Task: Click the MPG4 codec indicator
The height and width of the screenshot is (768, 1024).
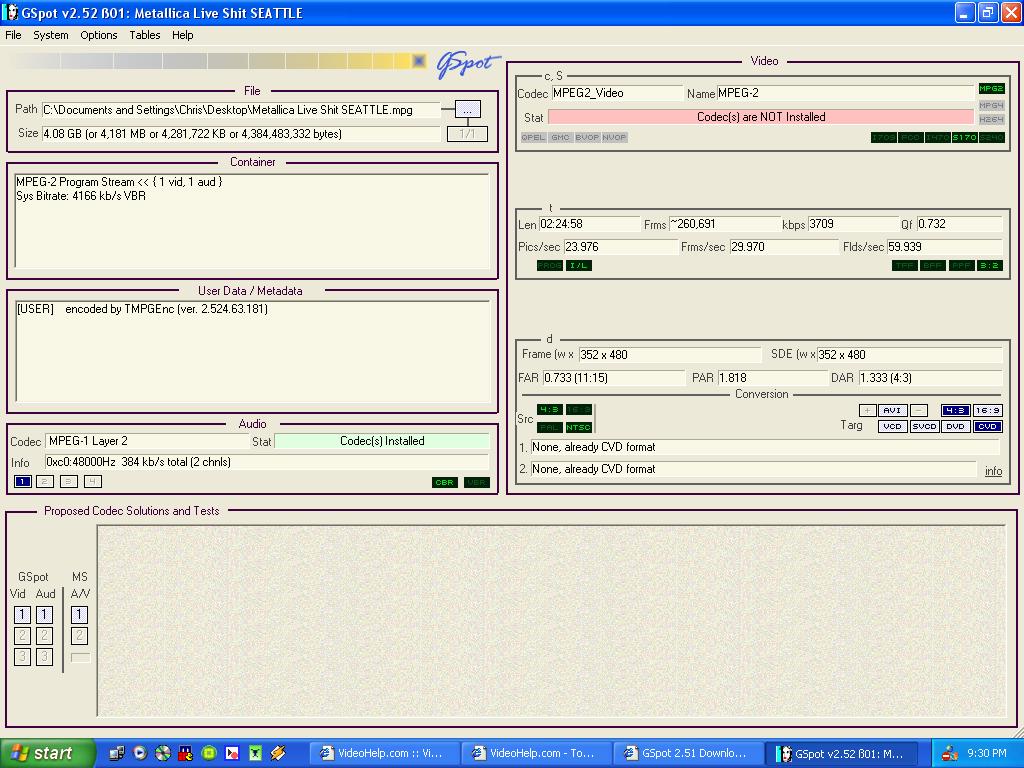Action: click(x=991, y=105)
